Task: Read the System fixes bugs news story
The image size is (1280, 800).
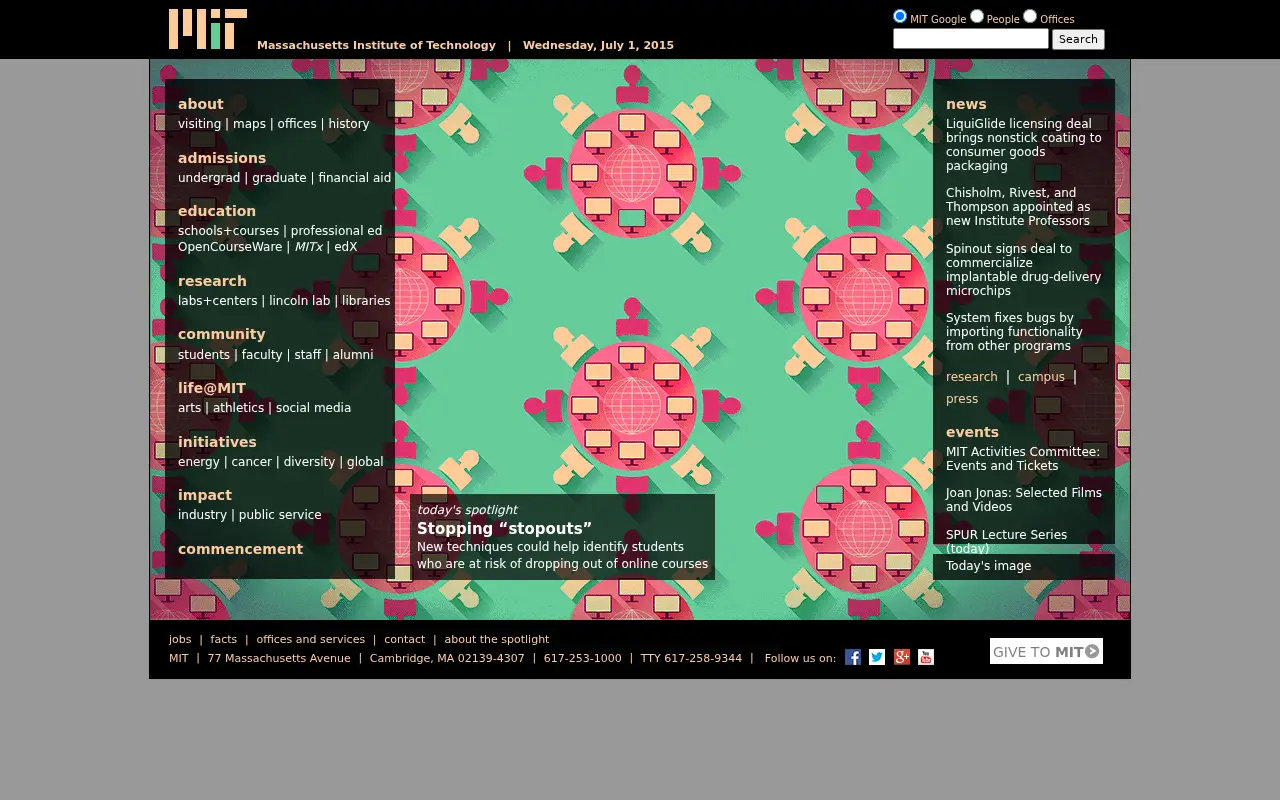Action: pyautogui.click(x=1014, y=332)
